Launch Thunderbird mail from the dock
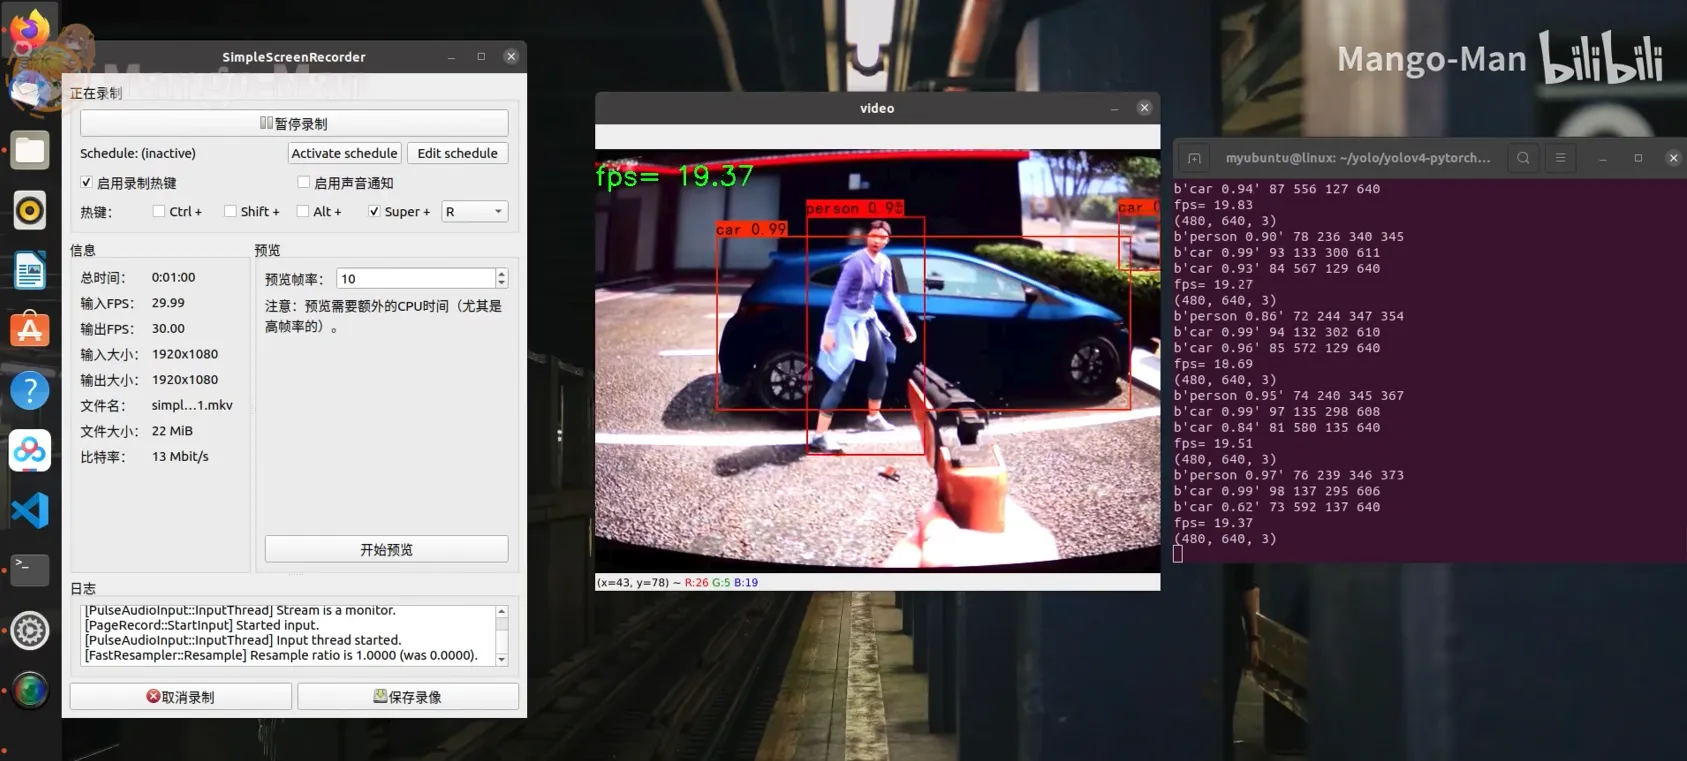 point(30,91)
